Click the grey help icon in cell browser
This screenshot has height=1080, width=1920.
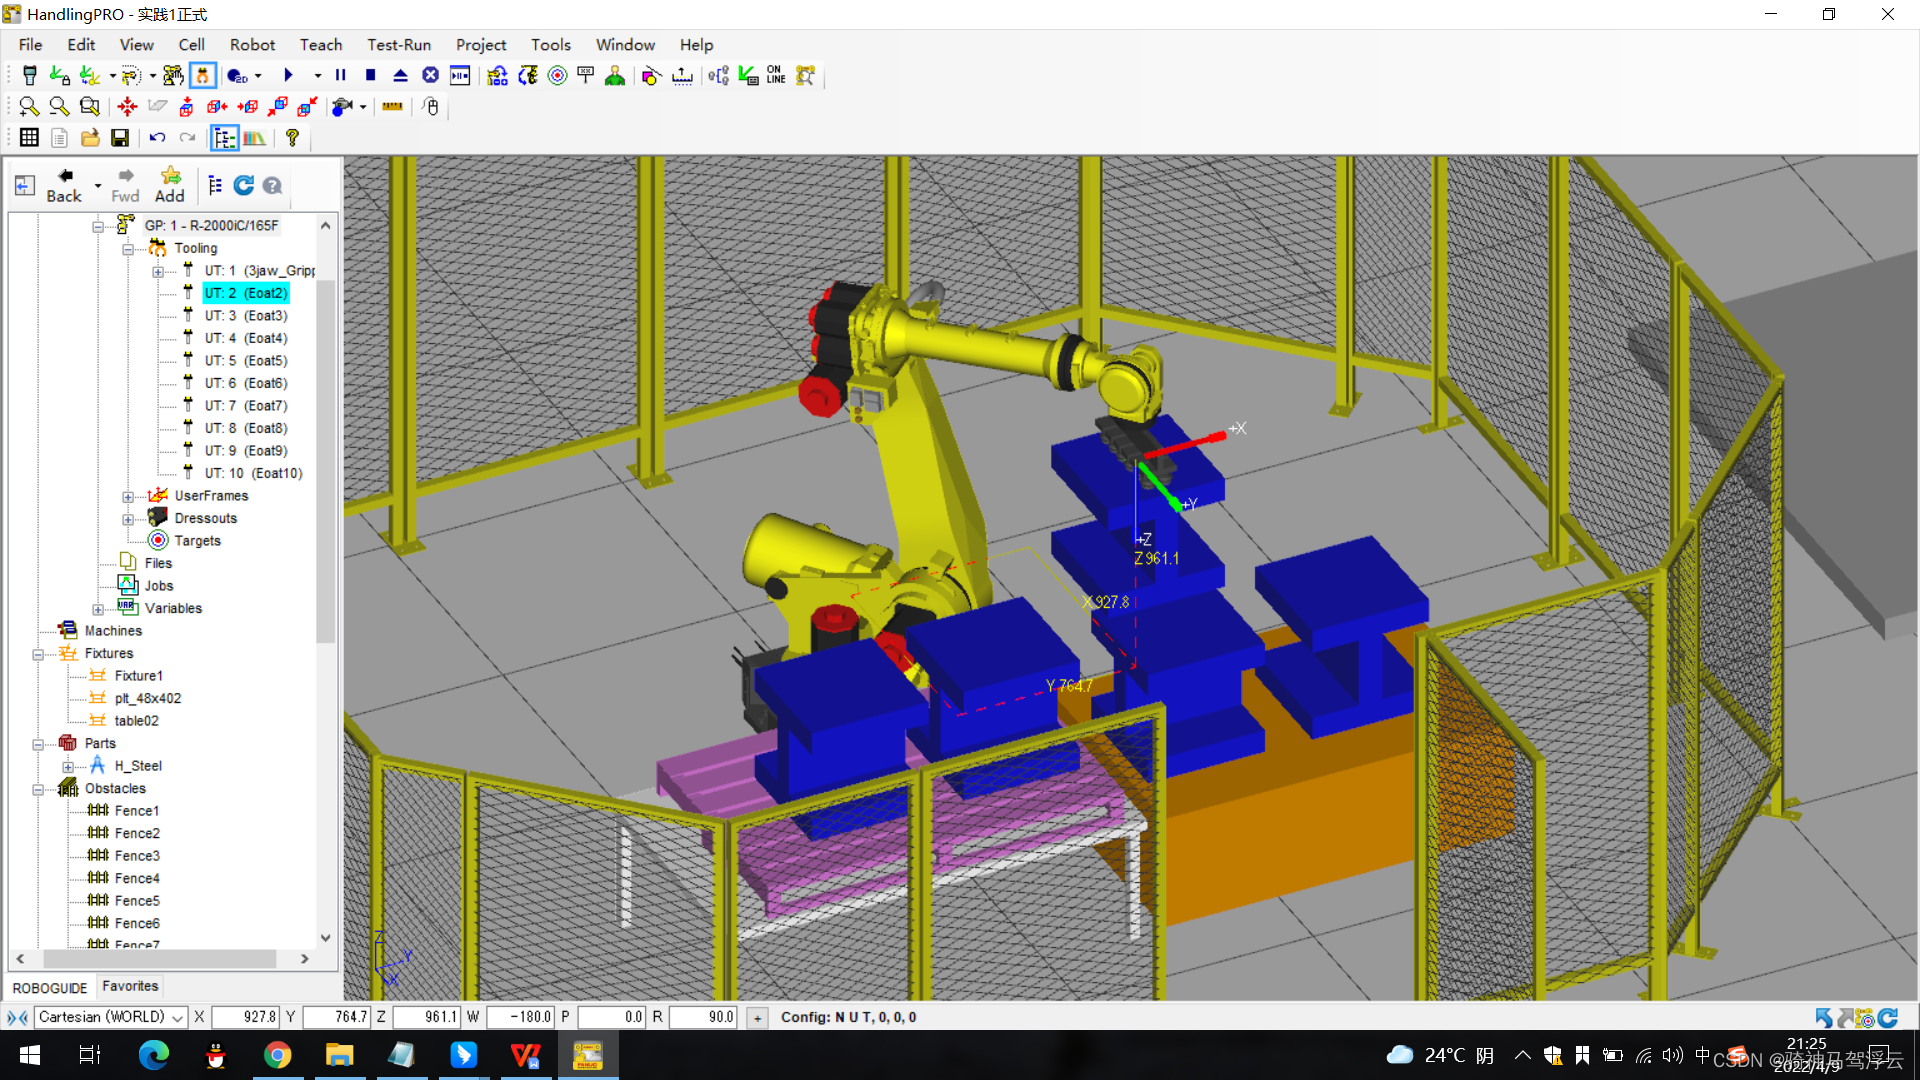272,185
